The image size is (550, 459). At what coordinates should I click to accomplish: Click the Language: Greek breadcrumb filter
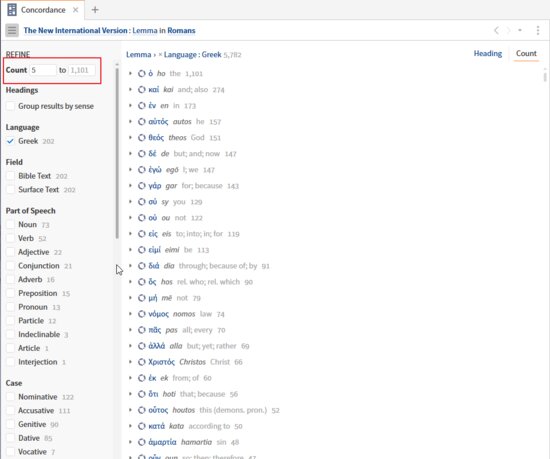(x=193, y=55)
